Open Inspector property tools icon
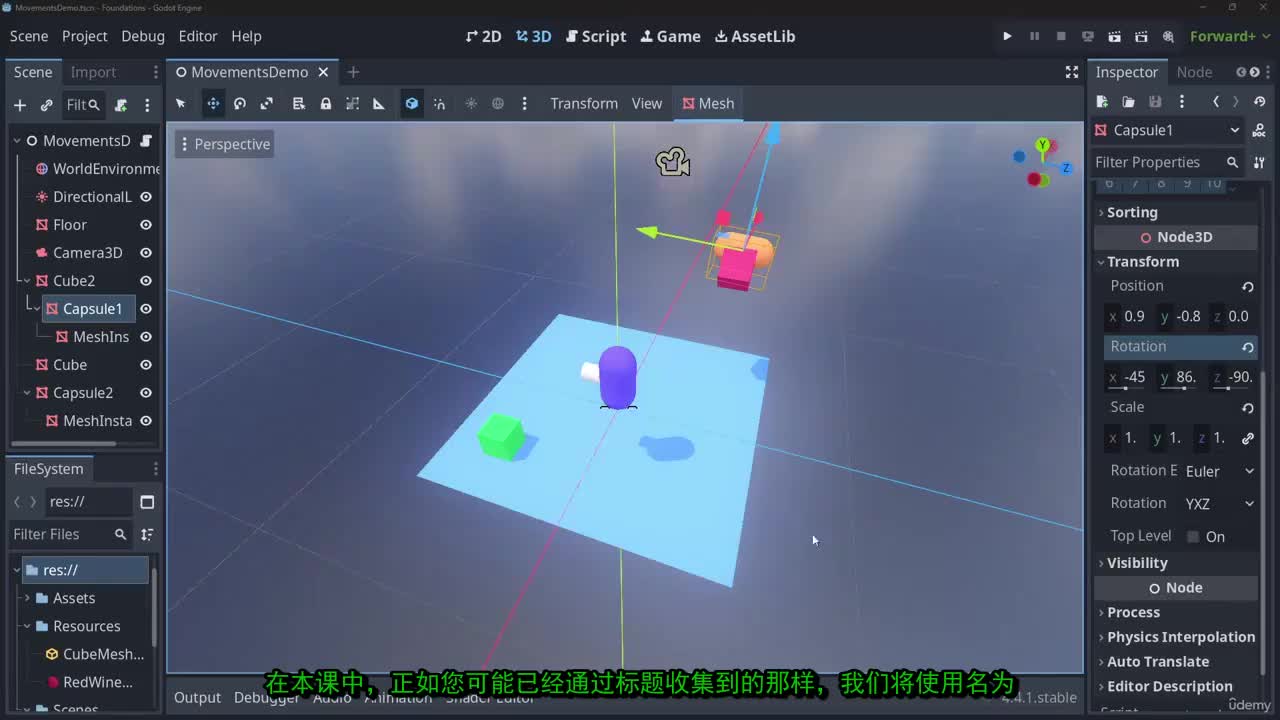The width and height of the screenshot is (1280, 720). coord(1260,162)
